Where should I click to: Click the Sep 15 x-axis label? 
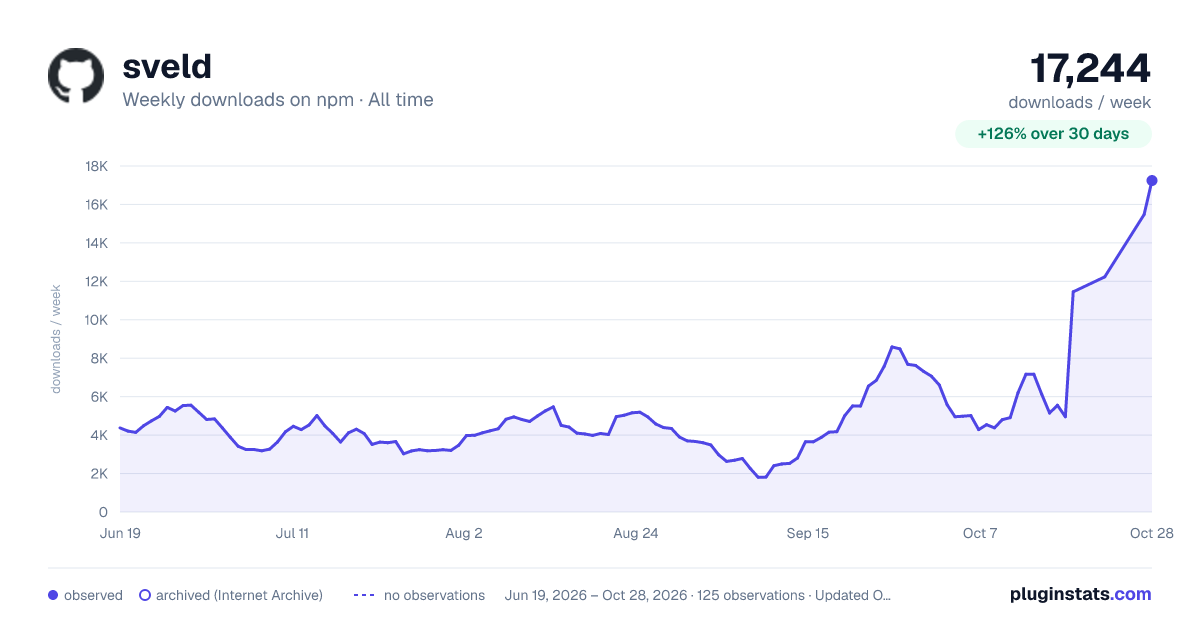(x=808, y=533)
